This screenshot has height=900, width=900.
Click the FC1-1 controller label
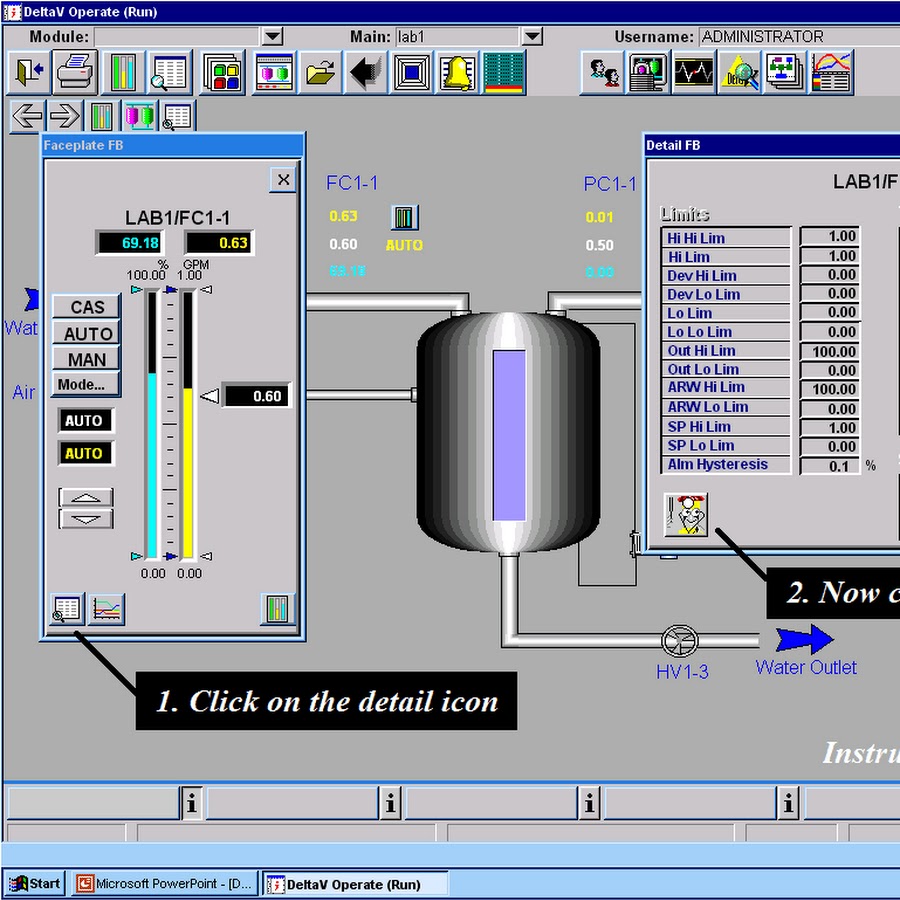352,183
